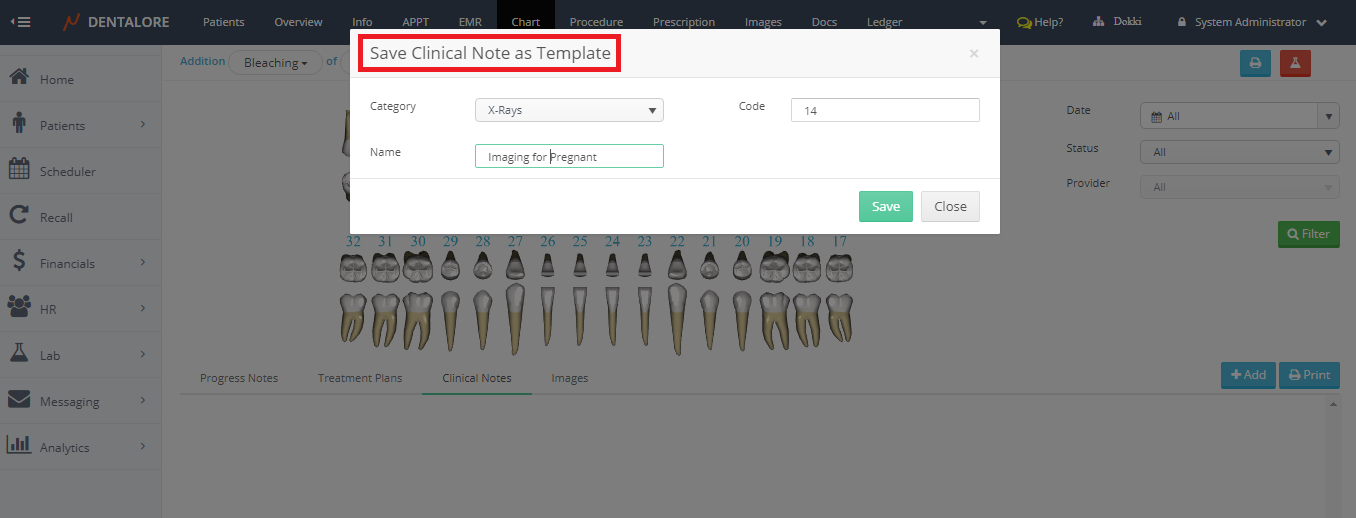Click the Close button in dialog
Screen dimensions: 1356x518
(950, 206)
